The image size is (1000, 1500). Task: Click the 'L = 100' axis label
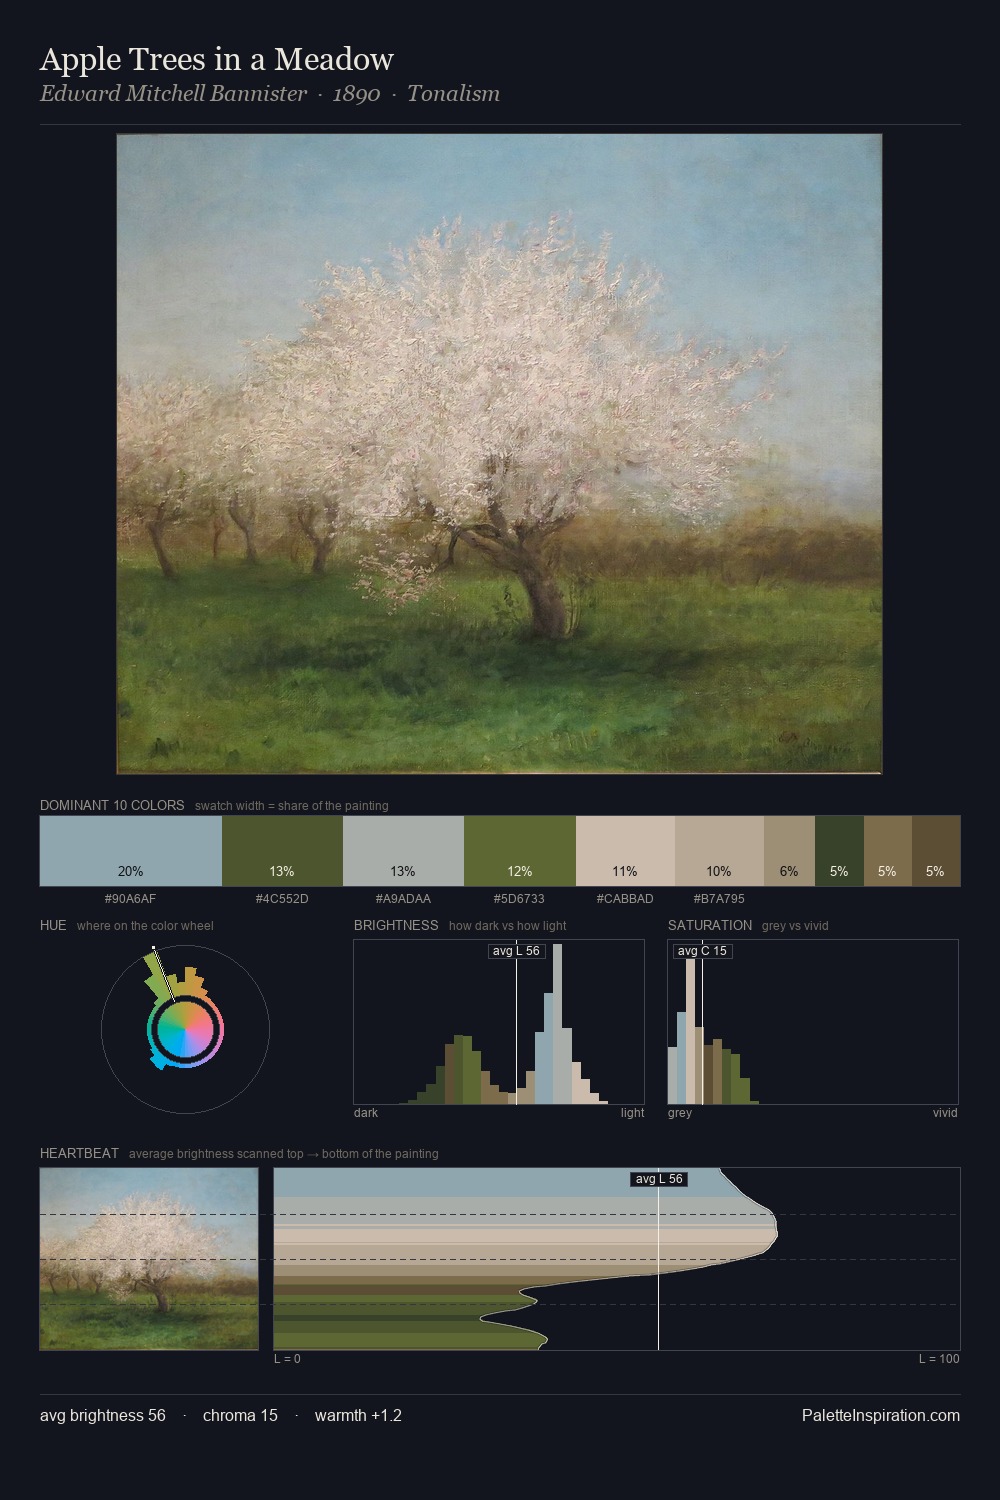[939, 1359]
